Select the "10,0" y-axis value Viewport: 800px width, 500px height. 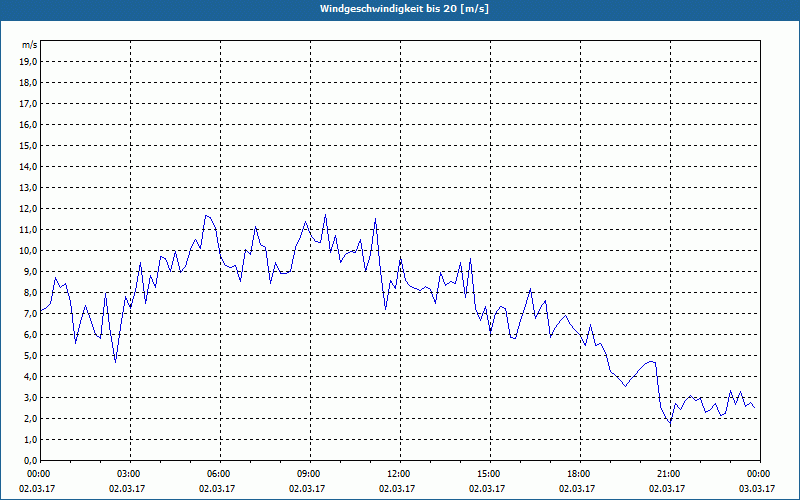click(28, 251)
